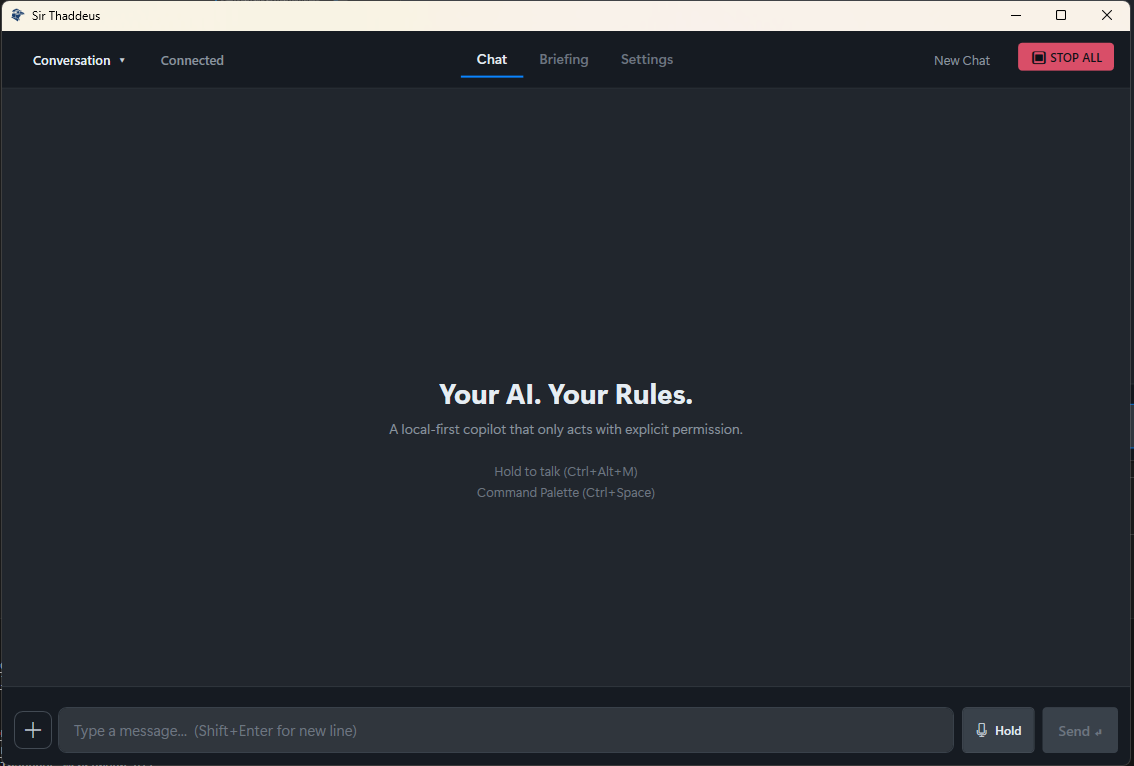
Task: Click the 'Hold to talk (Ctrl+Alt+M)' hint
Action: pyautogui.click(x=565, y=471)
